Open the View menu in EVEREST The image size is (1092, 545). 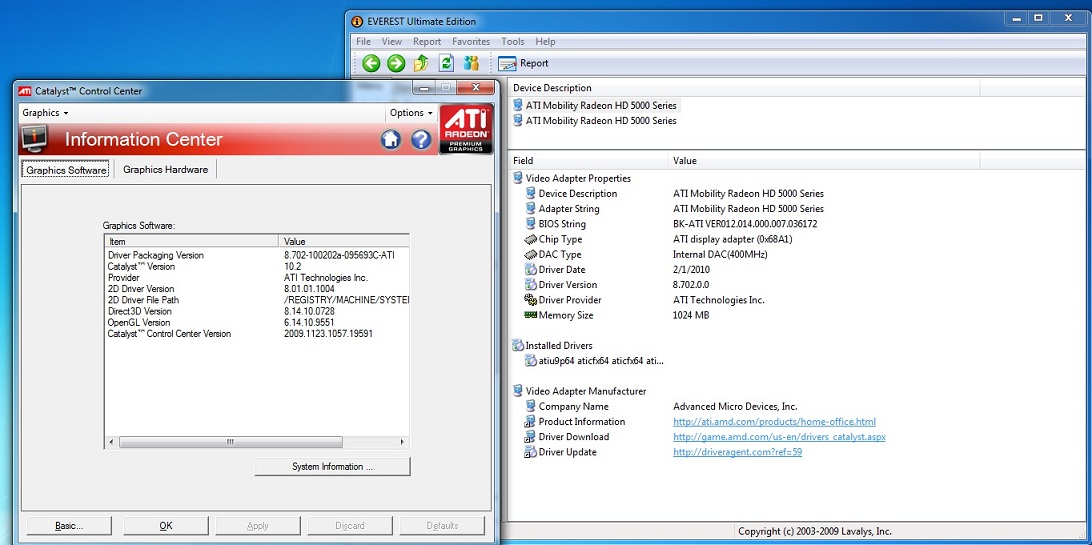click(x=392, y=42)
